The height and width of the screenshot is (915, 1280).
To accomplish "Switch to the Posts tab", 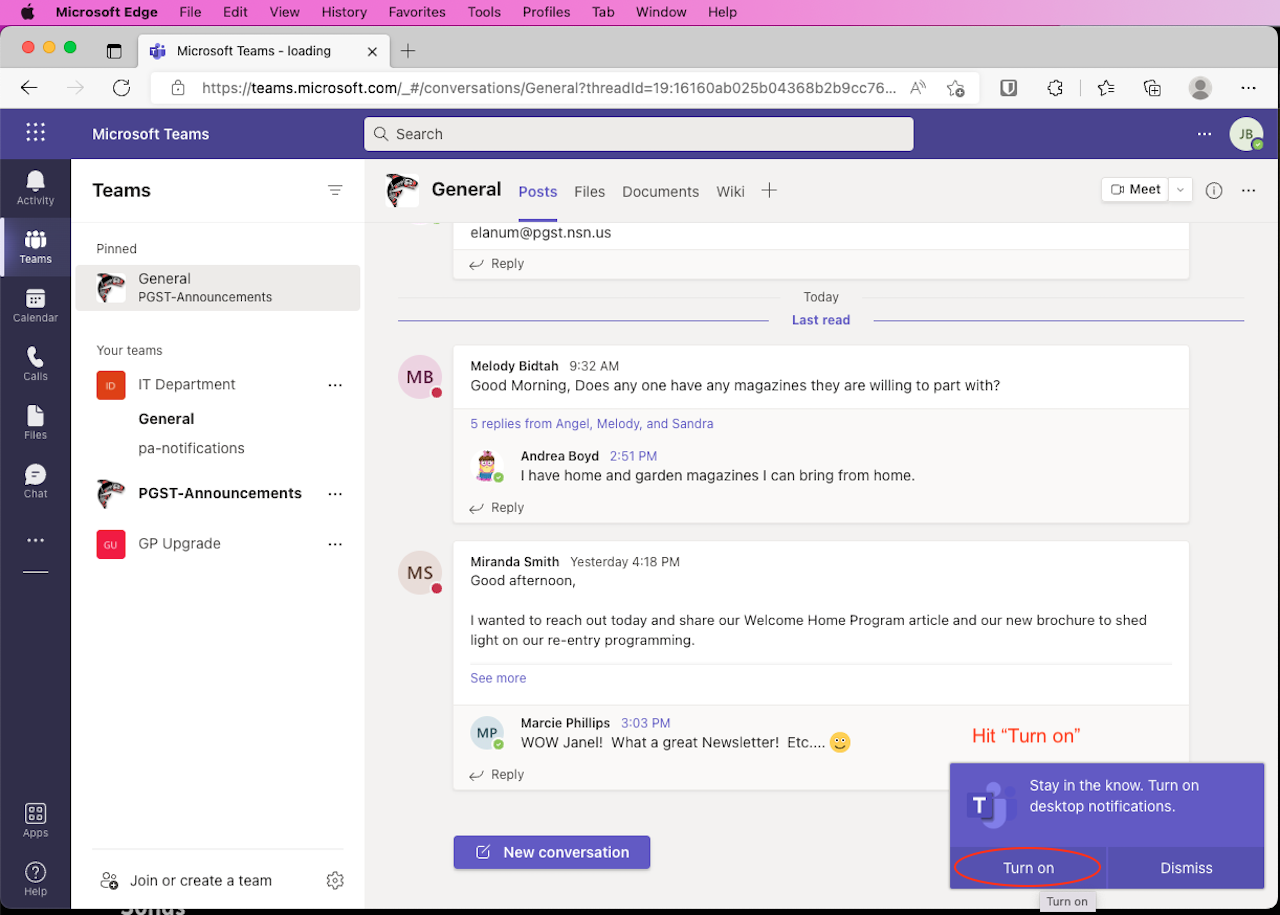I will coord(538,191).
